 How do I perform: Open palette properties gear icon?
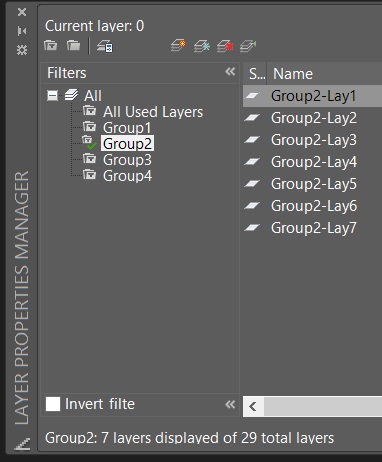(22, 50)
